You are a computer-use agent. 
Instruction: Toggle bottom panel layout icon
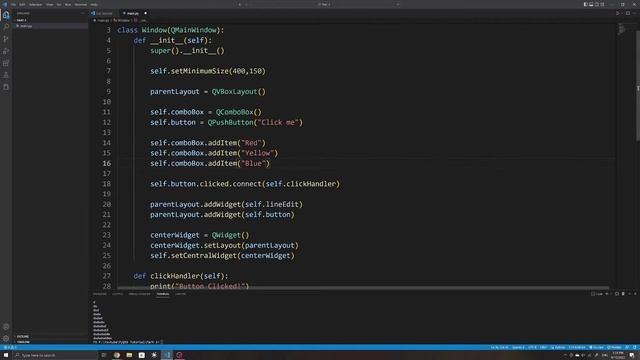pyautogui.click(x=591, y=4)
